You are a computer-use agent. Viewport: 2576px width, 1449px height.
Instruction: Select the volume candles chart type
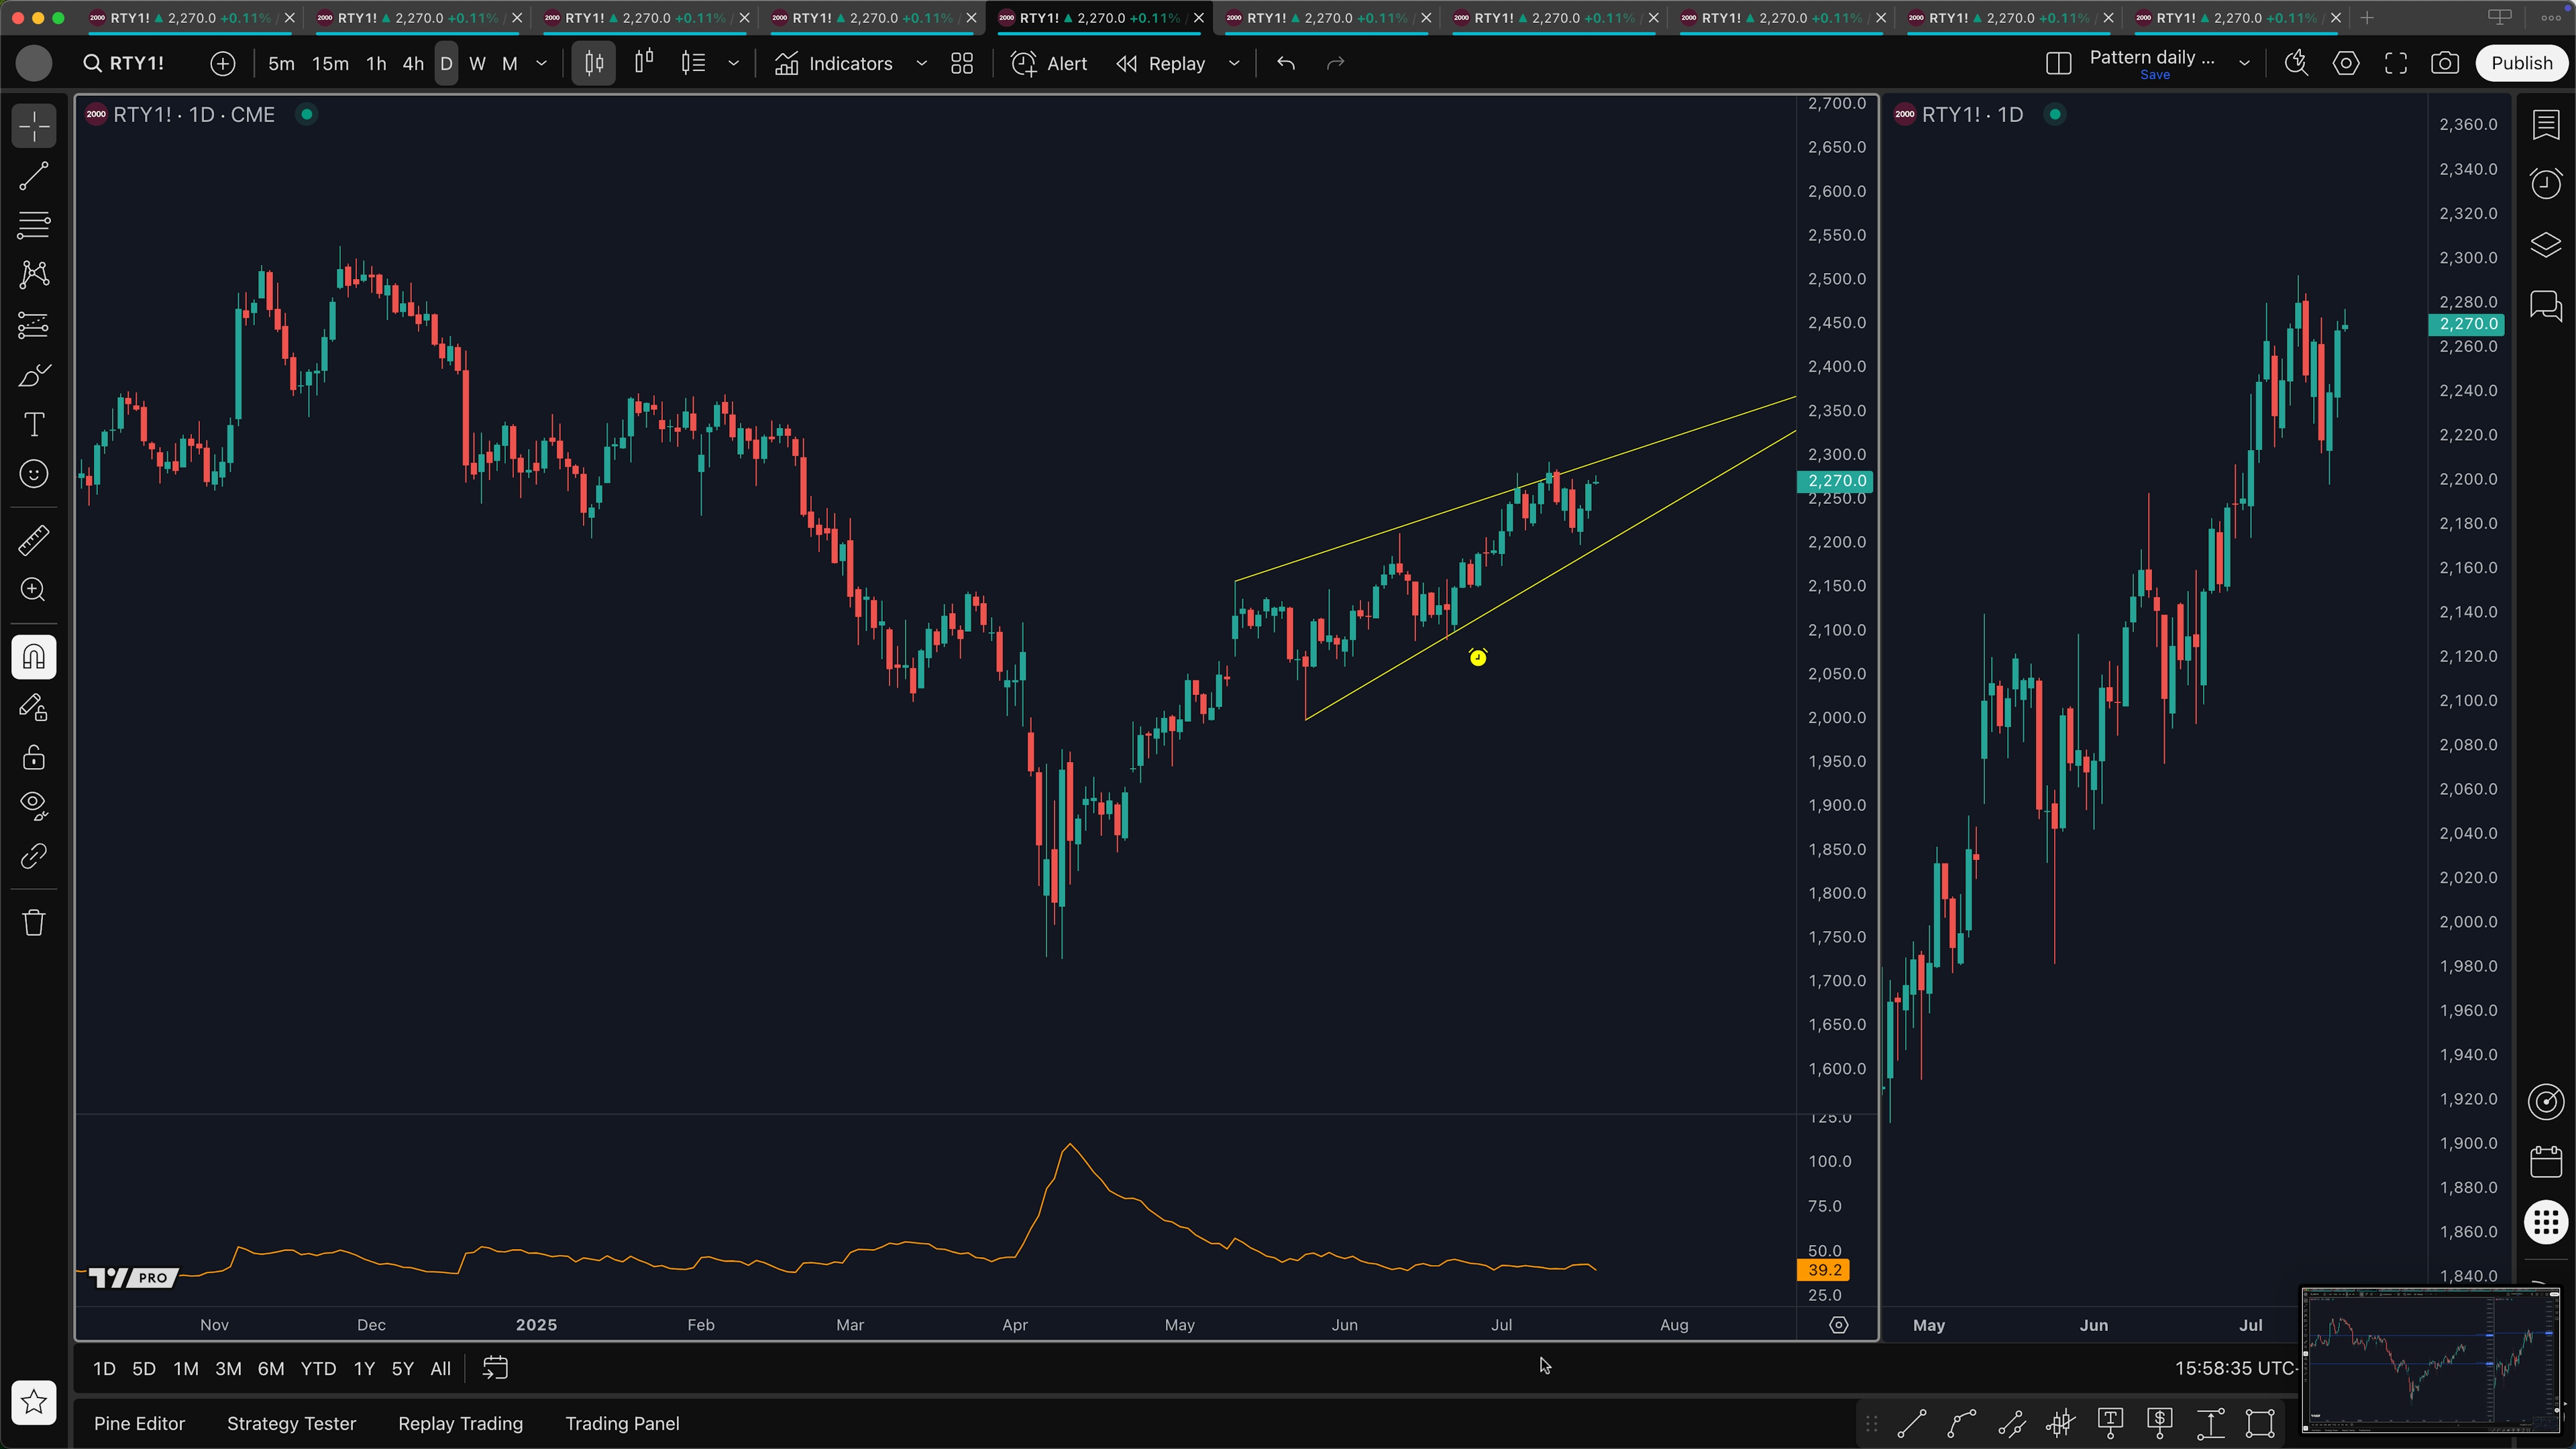(x=694, y=63)
